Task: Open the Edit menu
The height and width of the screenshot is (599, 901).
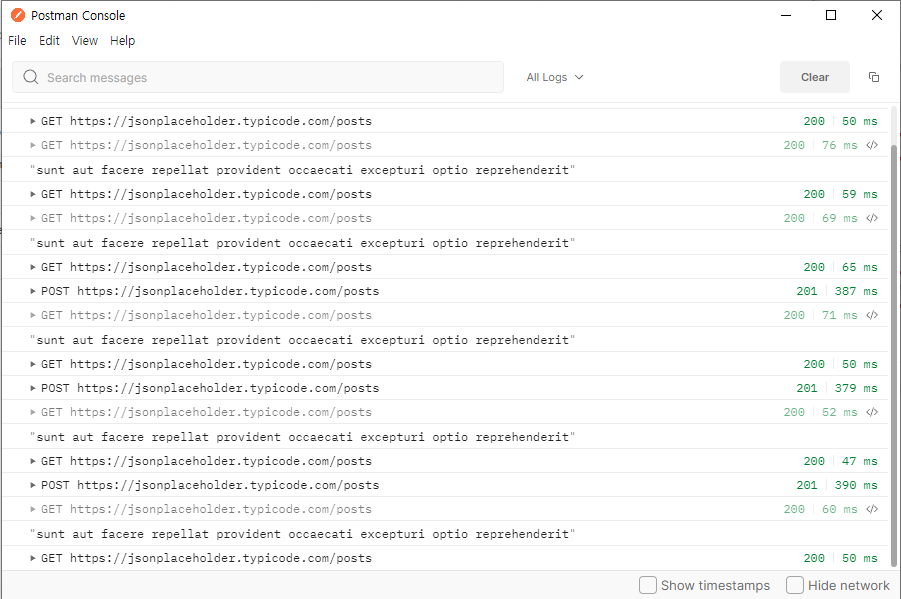Action: tap(49, 41)
